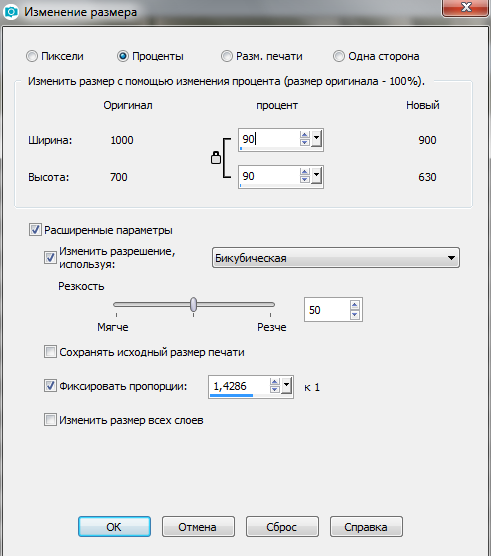Toggle Изменить разрешение, используя checkbox

click(50, 257)
